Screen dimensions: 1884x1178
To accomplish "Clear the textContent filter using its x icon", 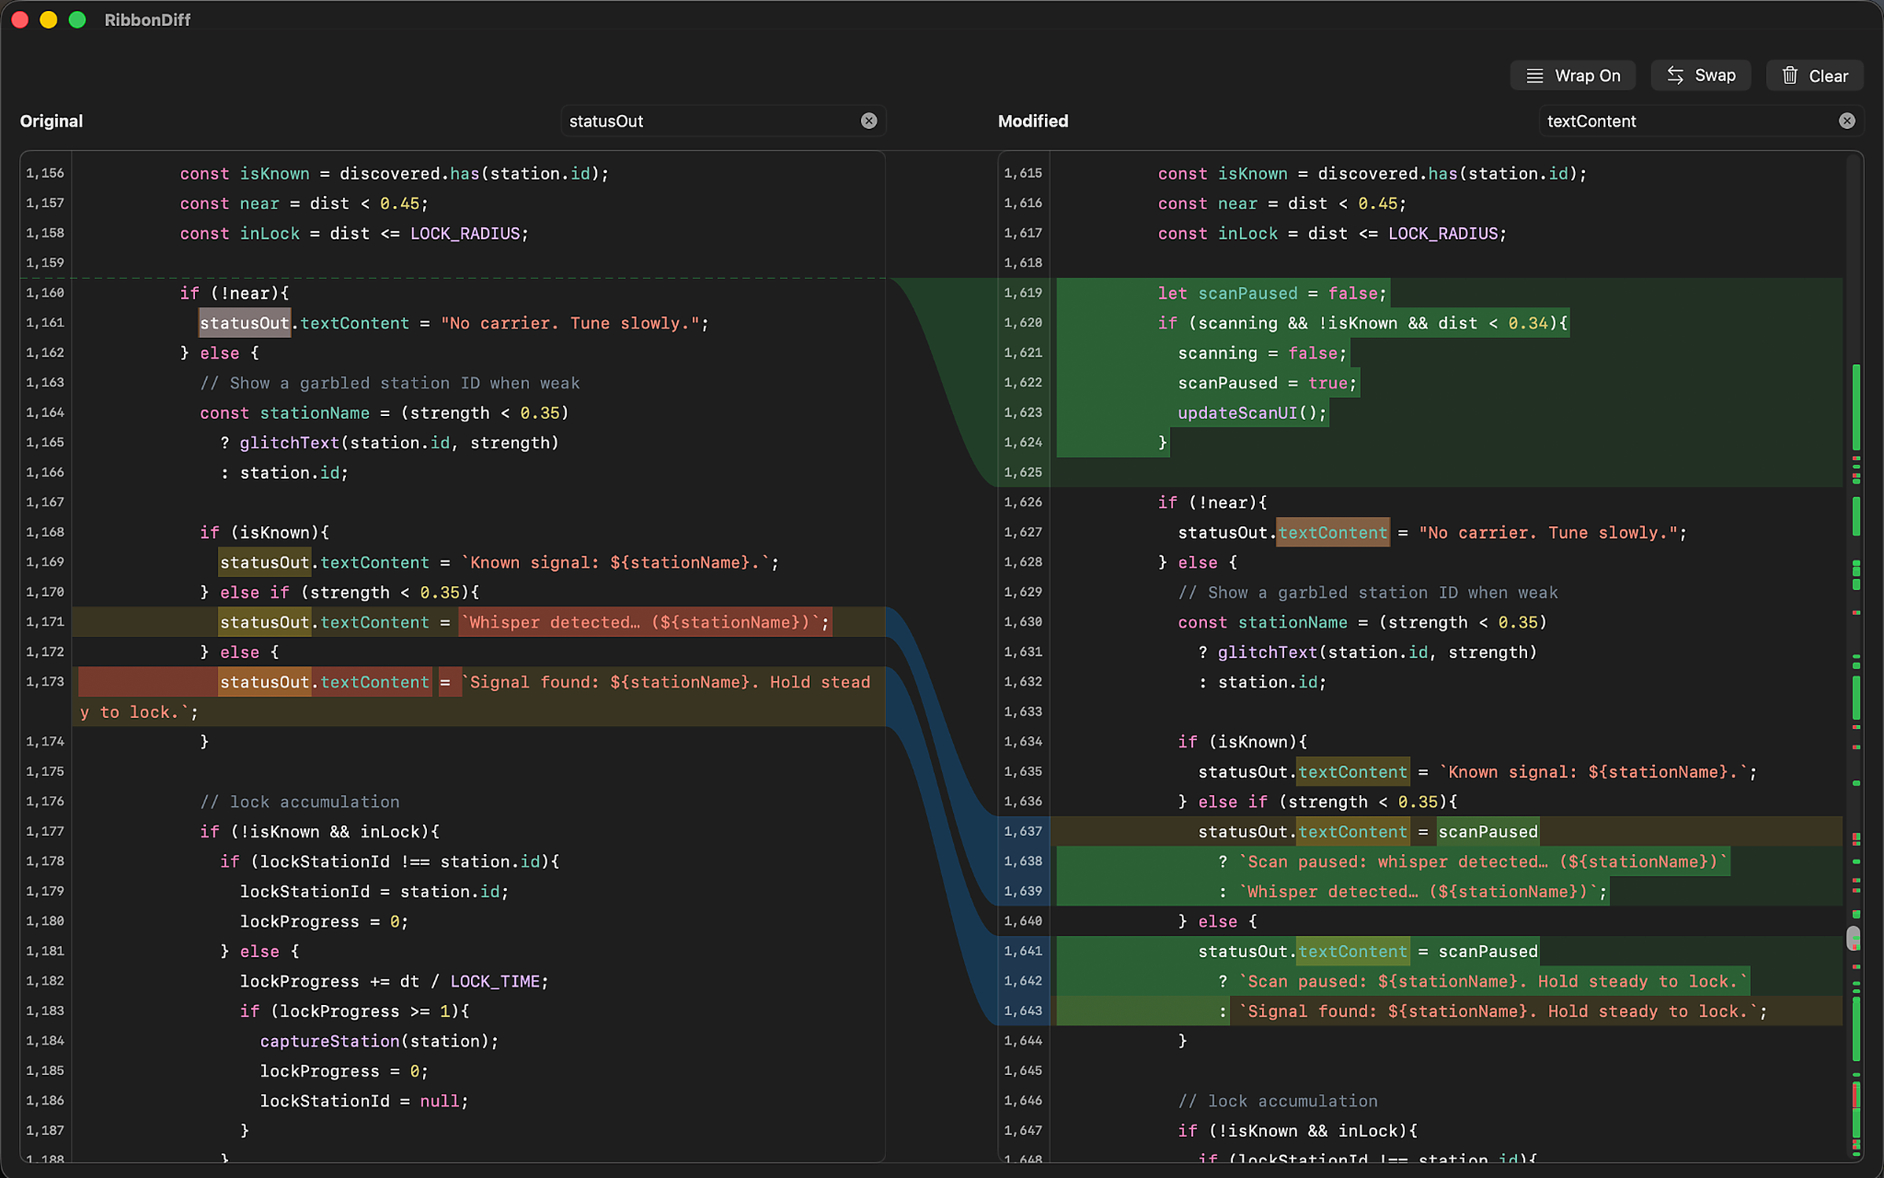I will click(1847, 120).
